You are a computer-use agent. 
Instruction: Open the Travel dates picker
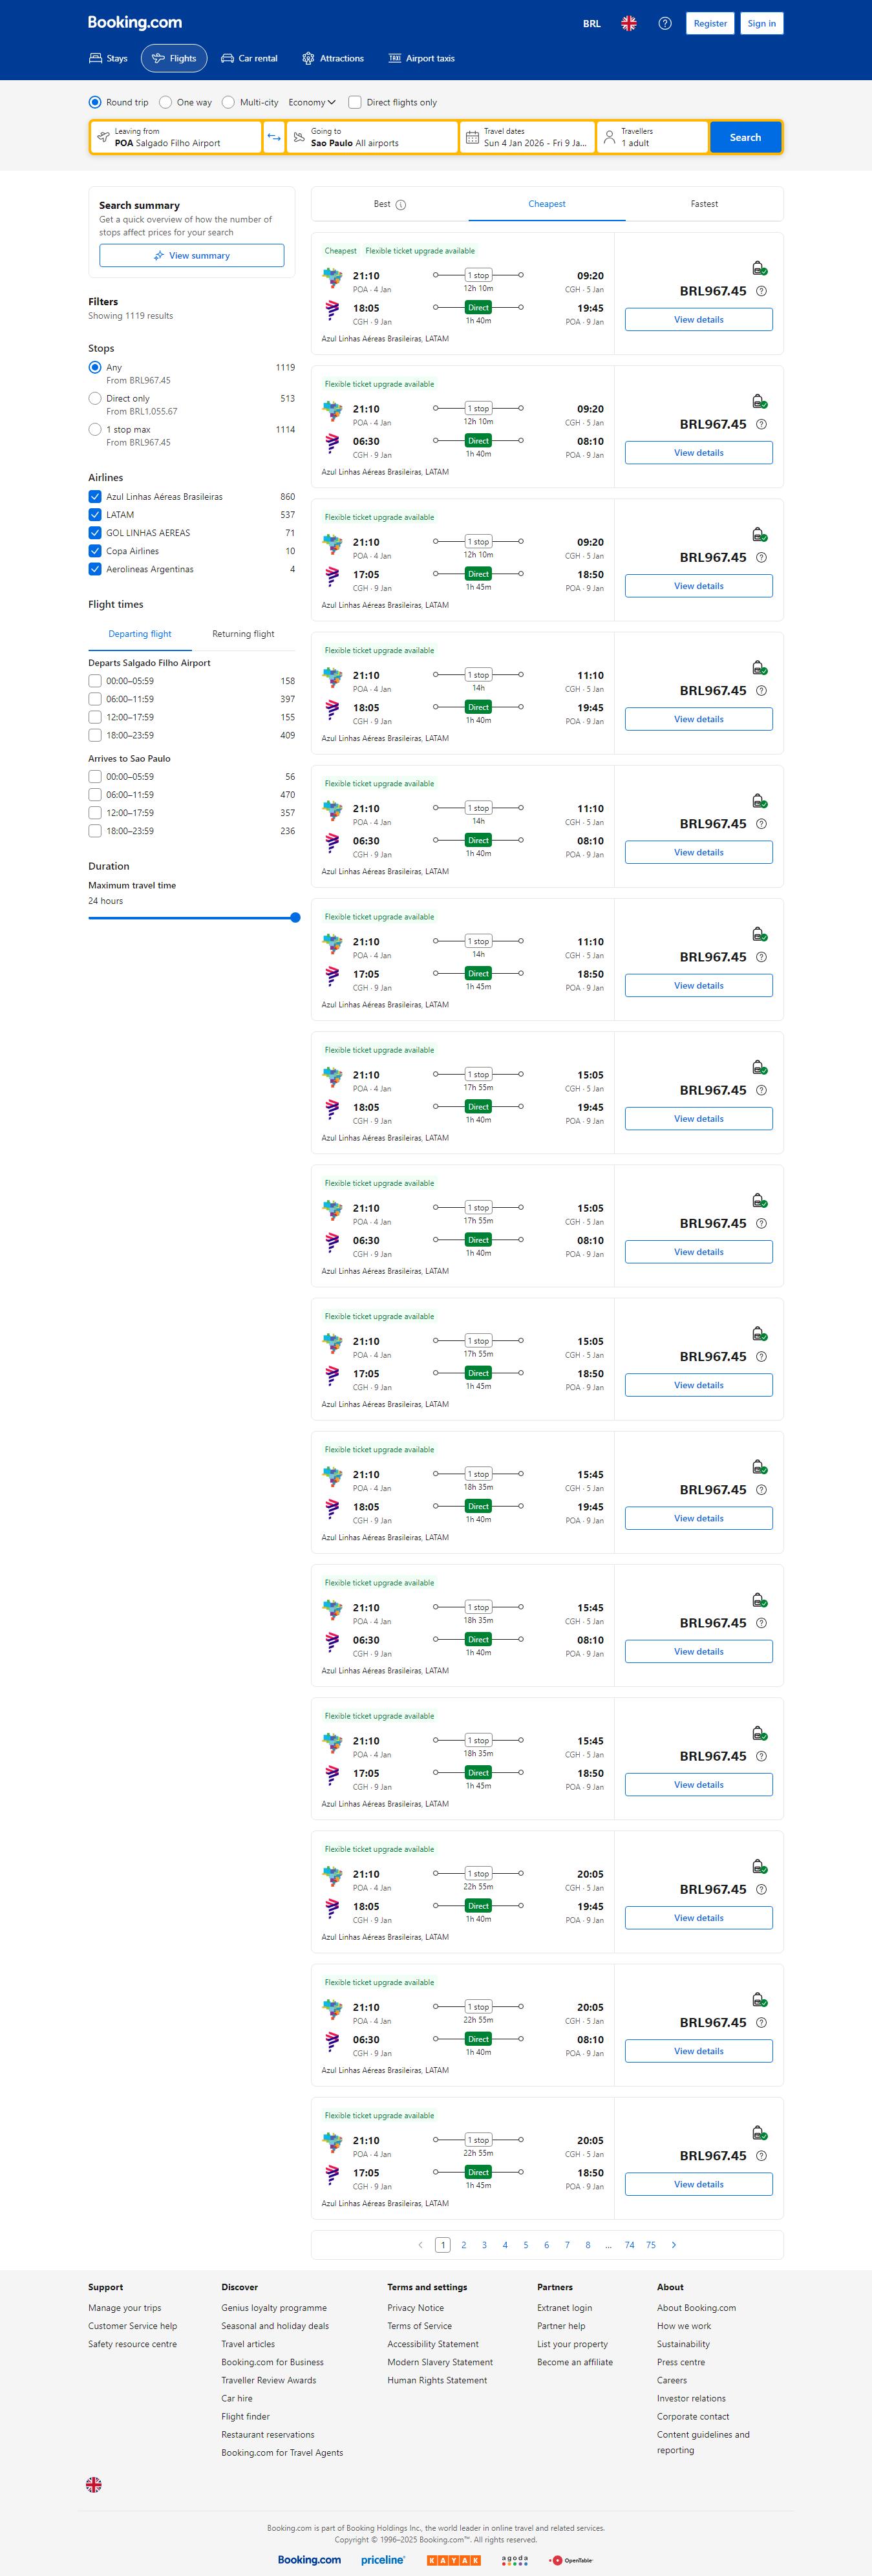tap(527, 137)
